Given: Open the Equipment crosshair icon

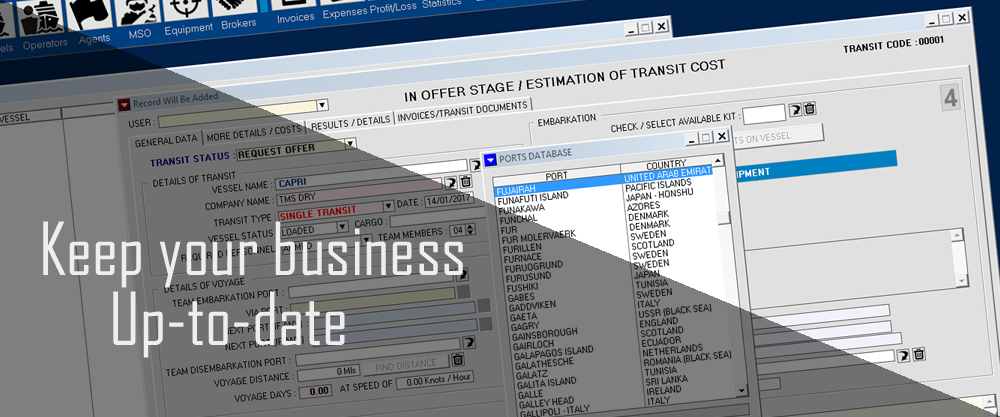Looking at the screenshot, I should coord(186,10).
